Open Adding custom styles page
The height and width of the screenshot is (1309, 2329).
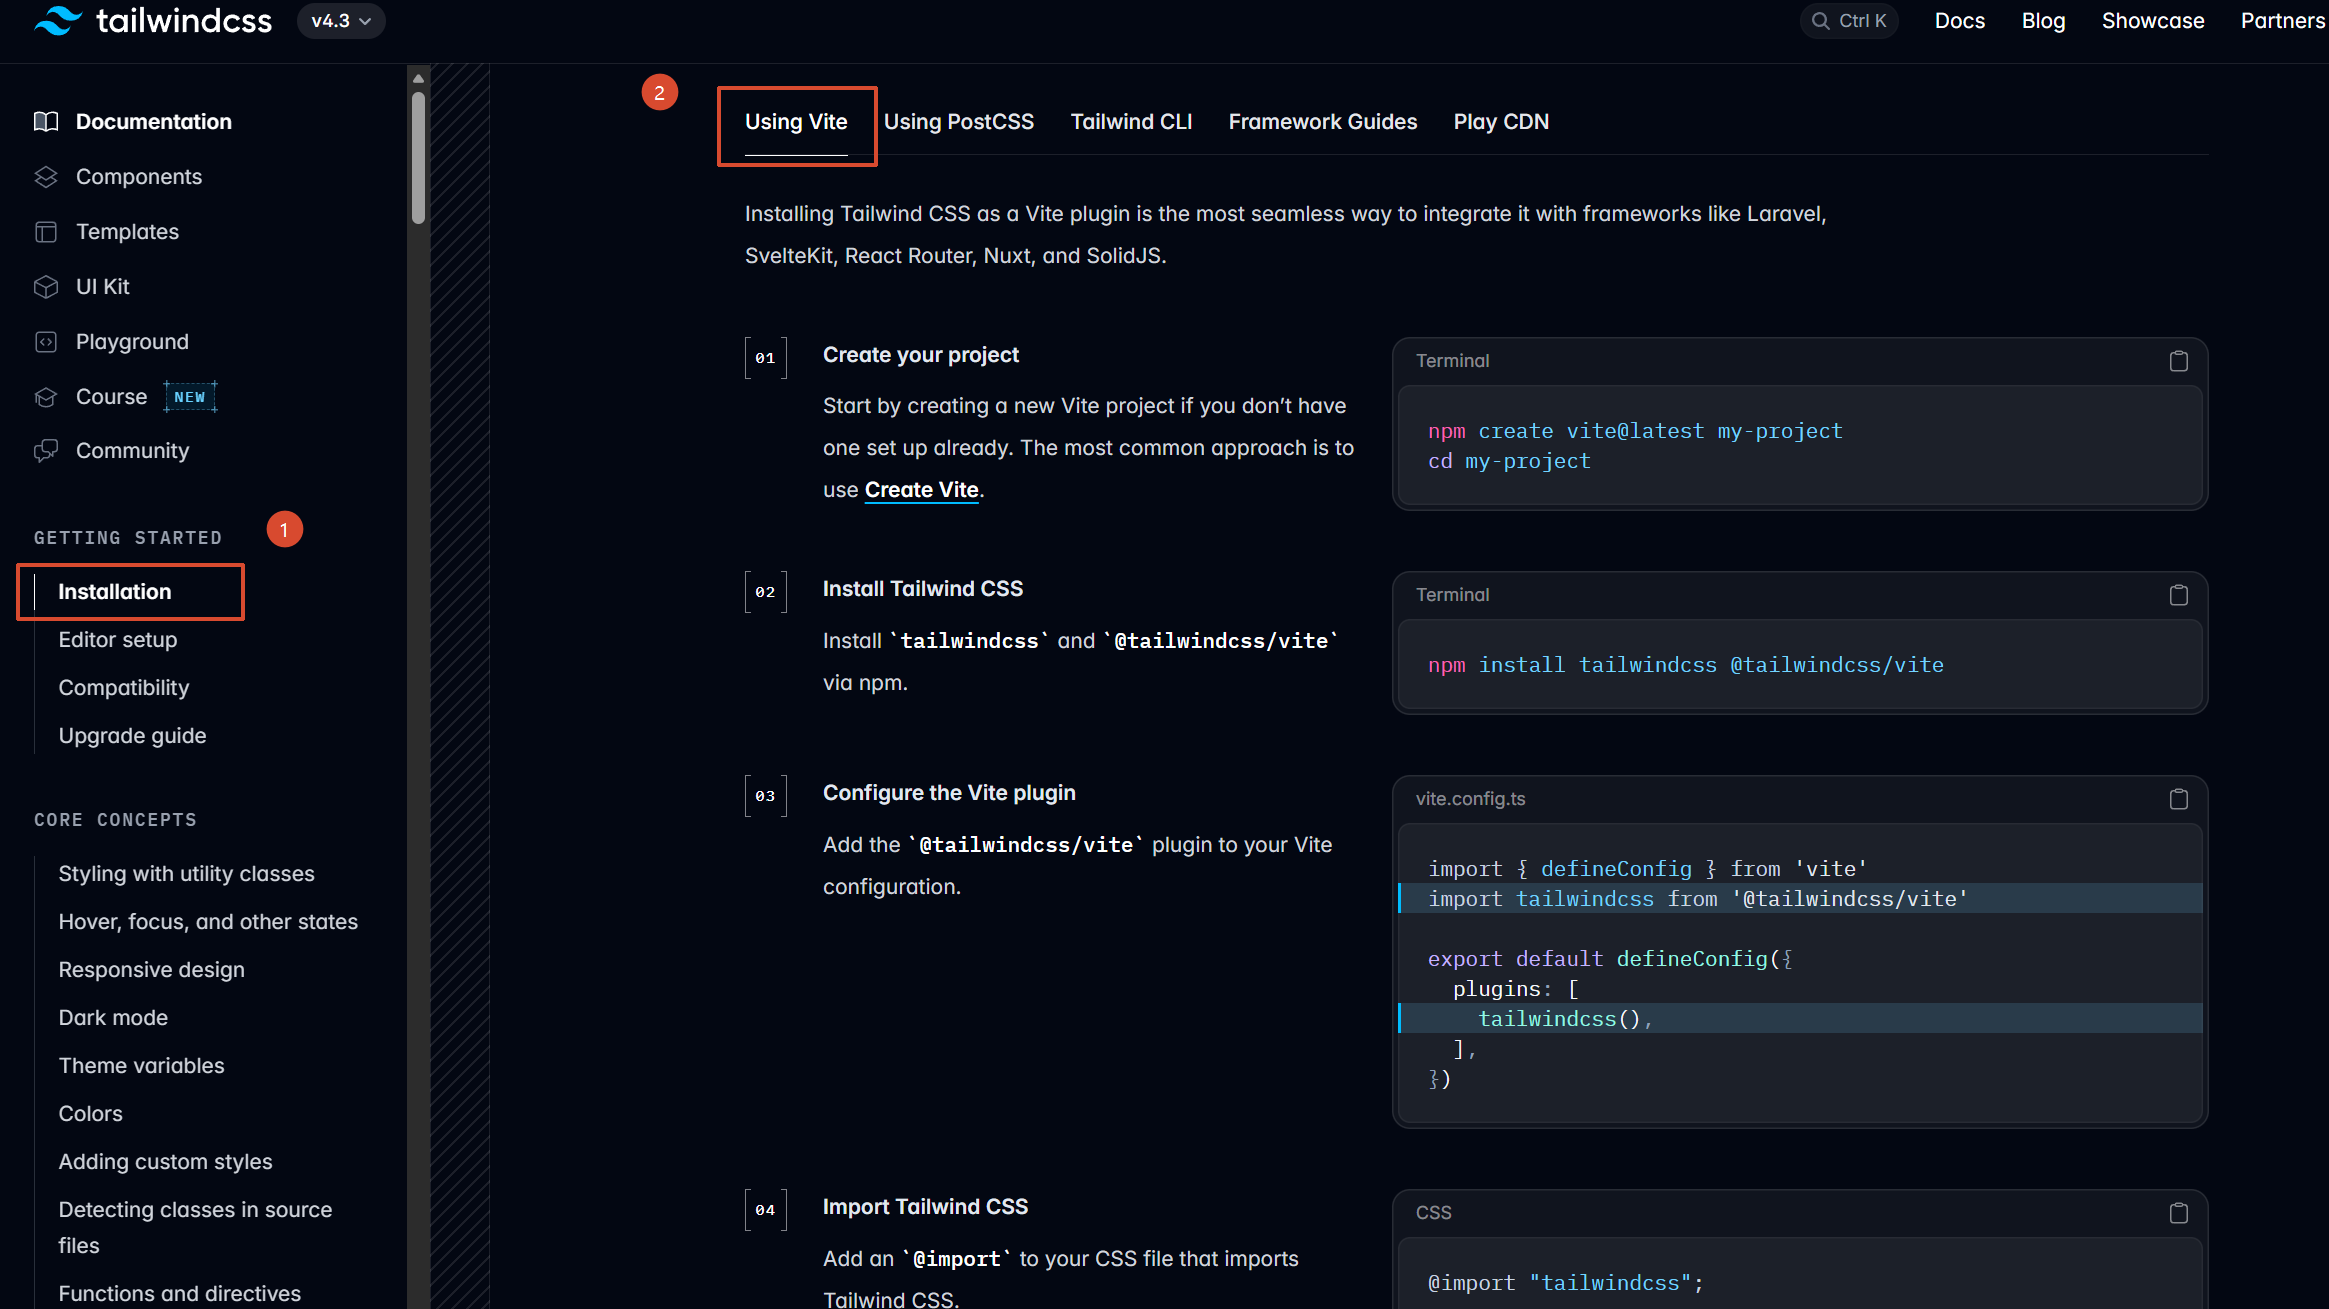tap(165, 1162)
